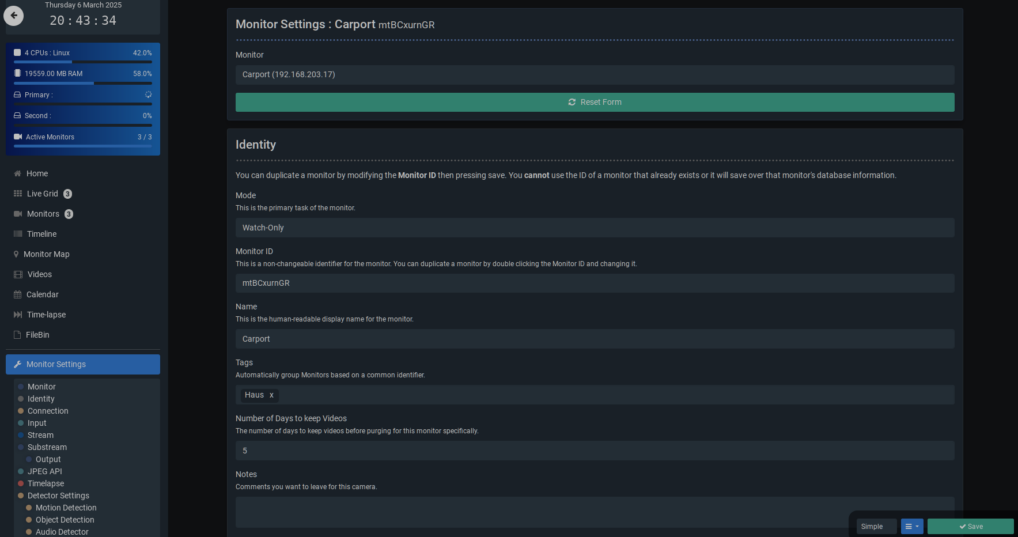Click the back arrow button in sidebar
The height and width of the screenshot is (537, 1018).
(x=14, y=16)
